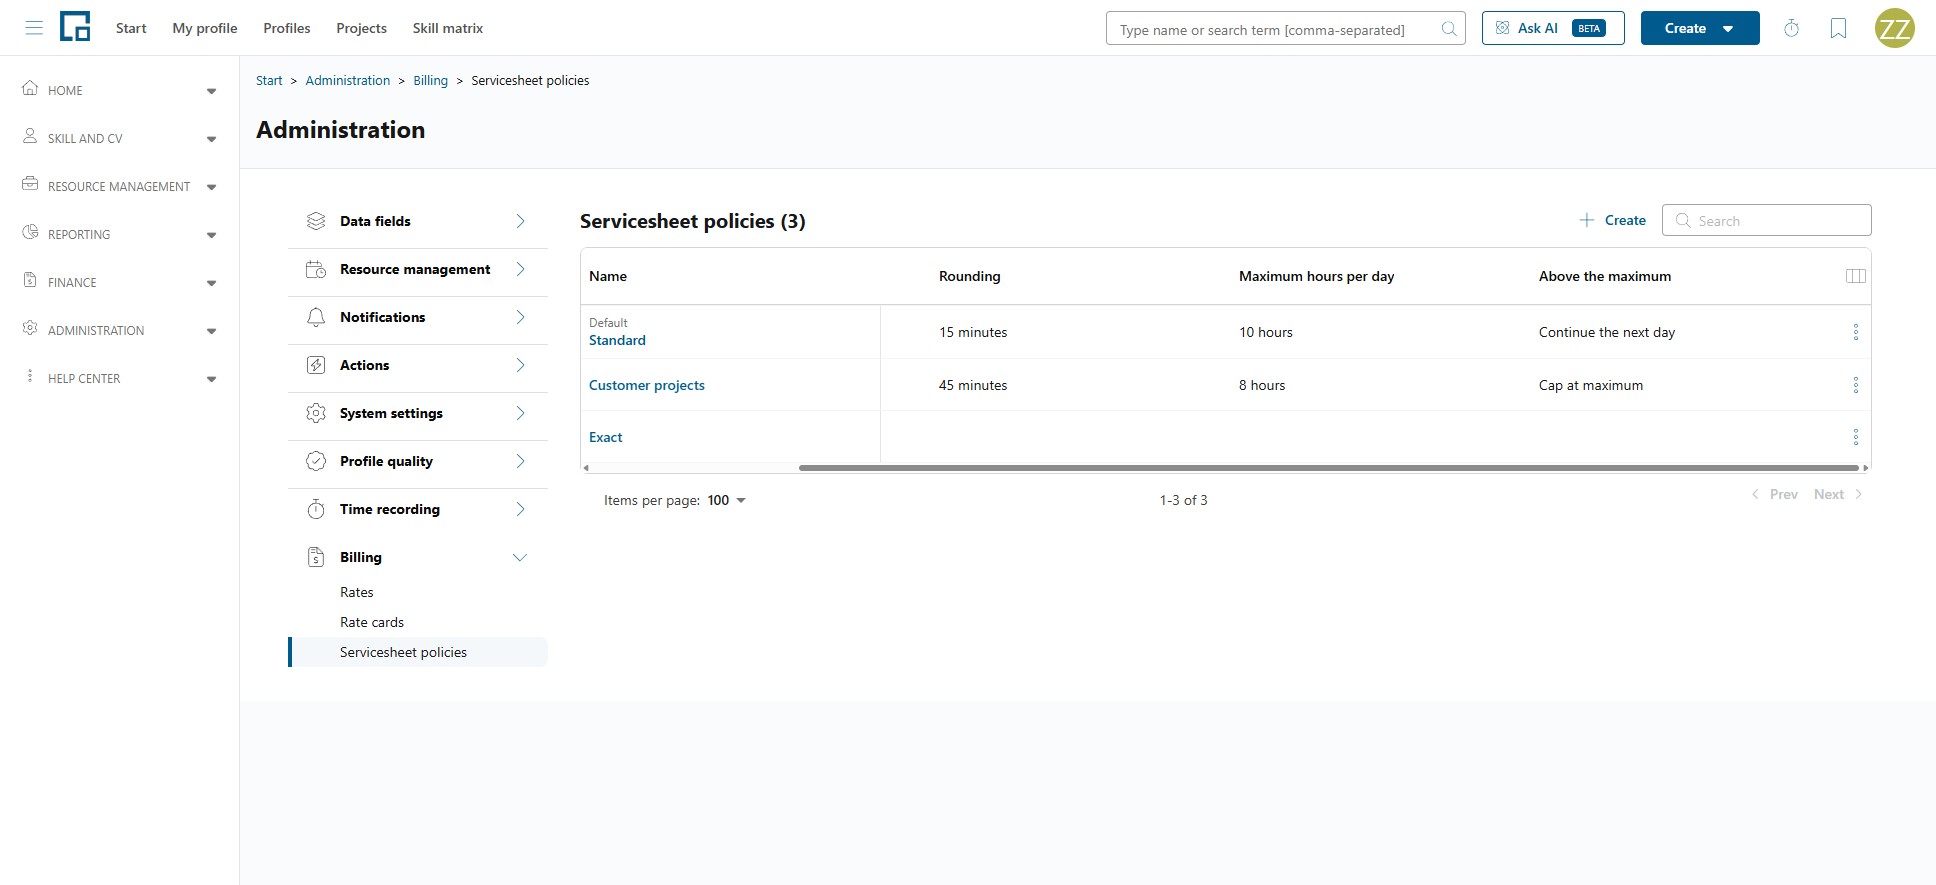Open row options for Exact policy
This screenshot has width=1936, height=885.
(1855, 437)
